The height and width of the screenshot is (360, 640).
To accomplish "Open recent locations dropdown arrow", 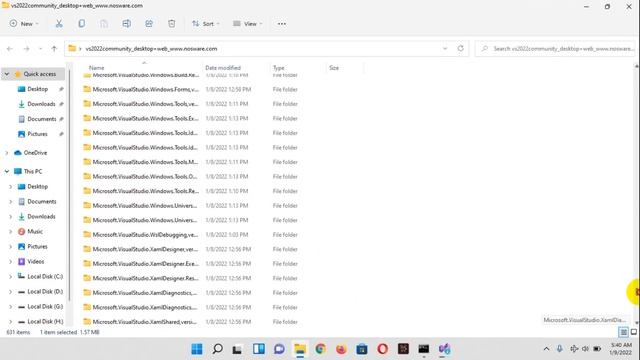I will 40,49.
